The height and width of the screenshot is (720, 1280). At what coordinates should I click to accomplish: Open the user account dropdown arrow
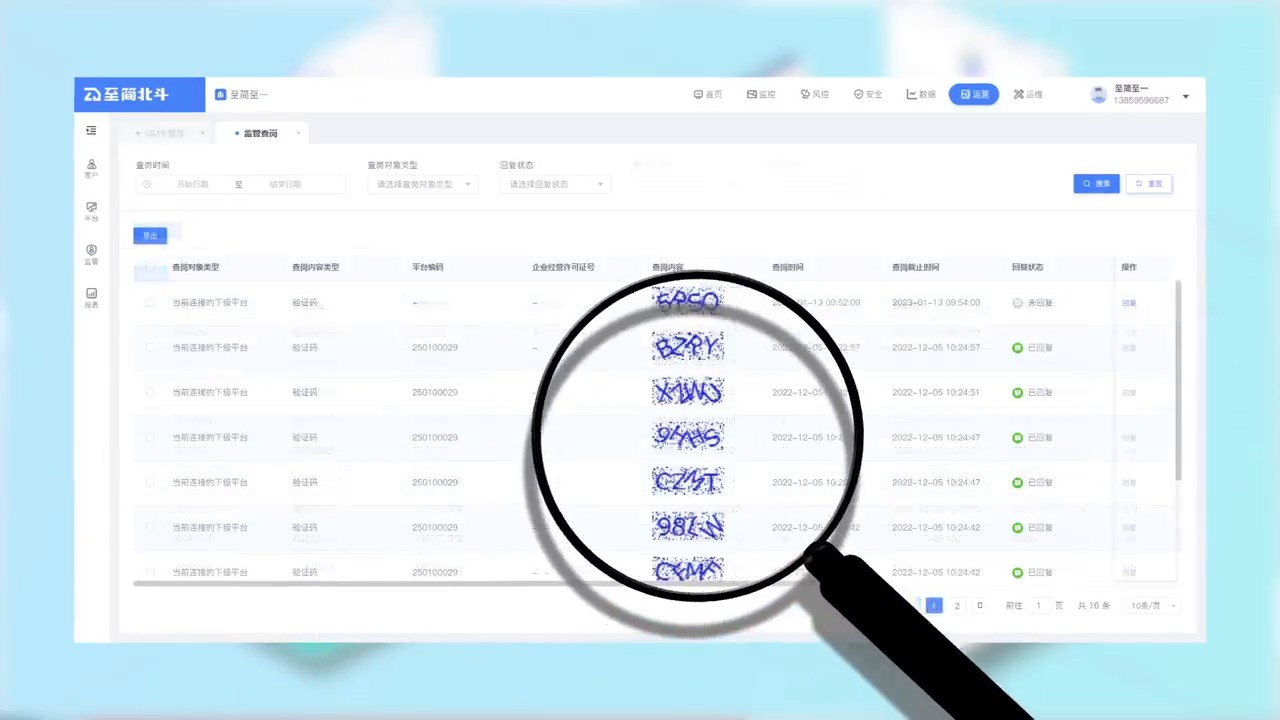[1186, 97]
